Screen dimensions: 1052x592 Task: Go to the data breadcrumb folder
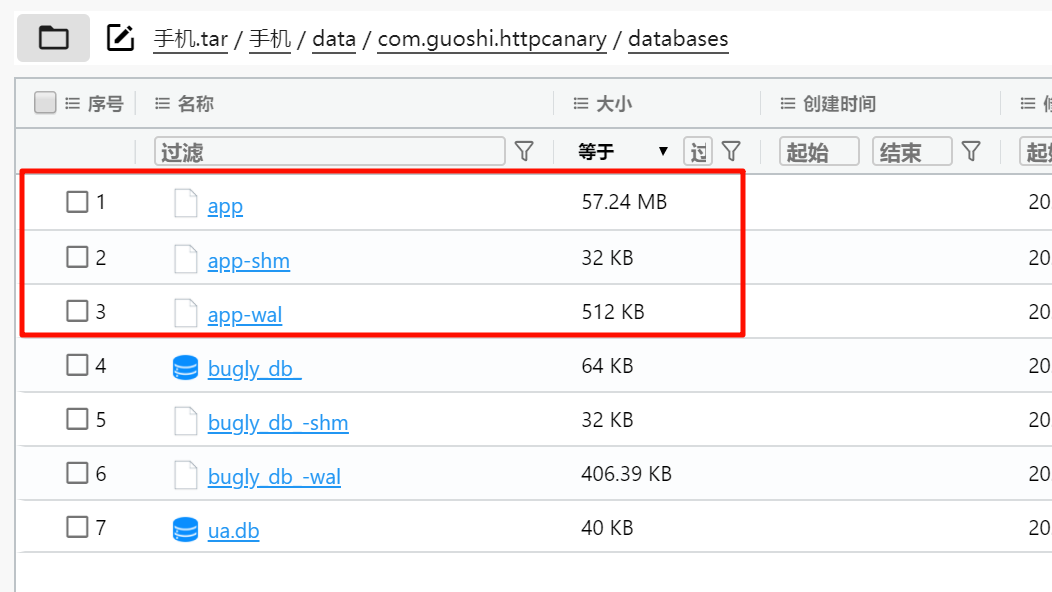334,39
